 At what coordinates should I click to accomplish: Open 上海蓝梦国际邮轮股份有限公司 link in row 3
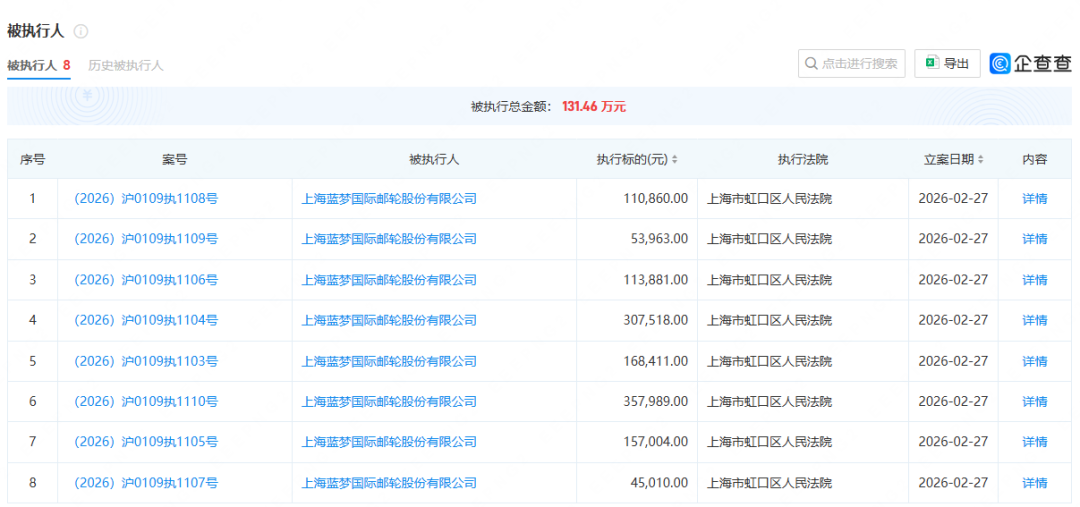tap(389, 280)
